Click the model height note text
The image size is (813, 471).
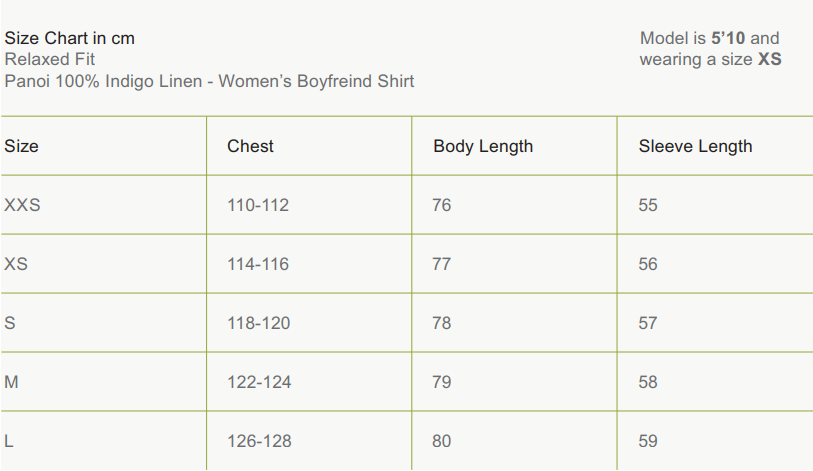point(710,49)
